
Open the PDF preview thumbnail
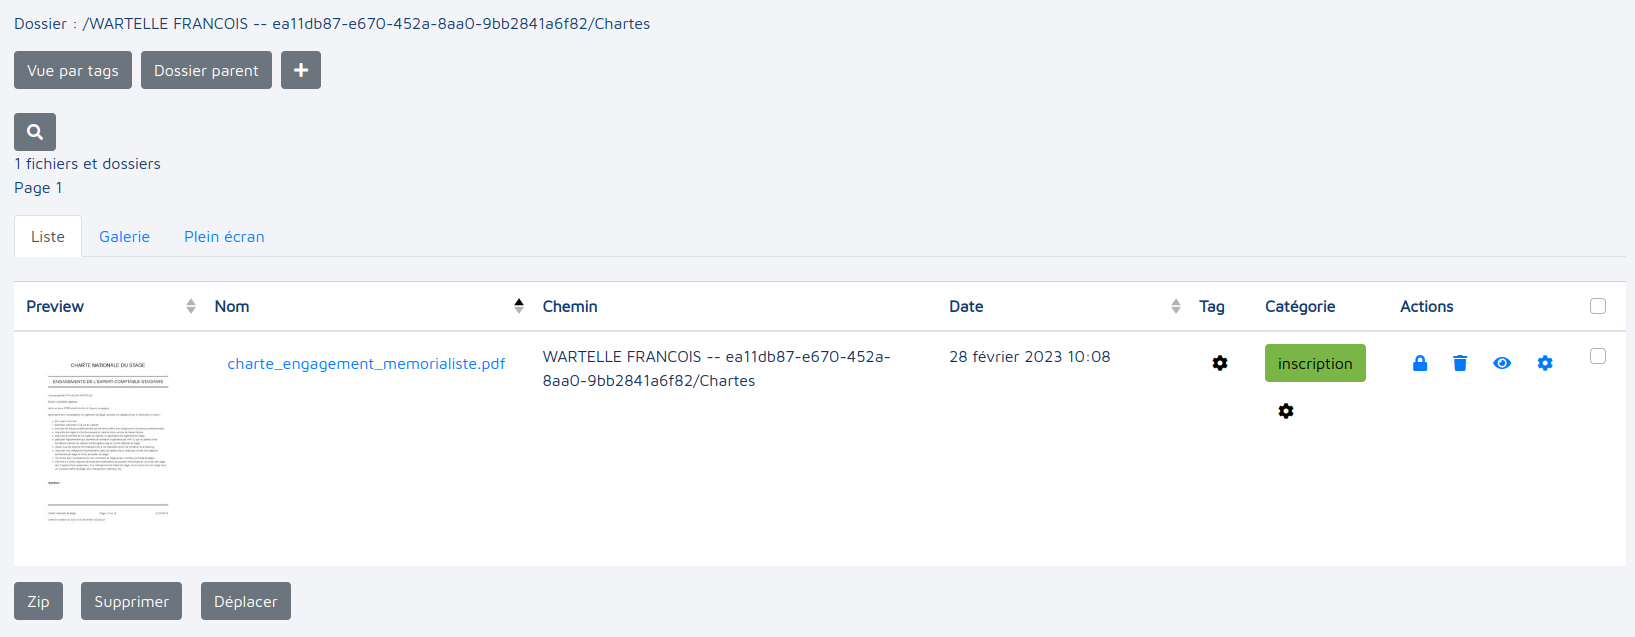click(x=108, y=441)
